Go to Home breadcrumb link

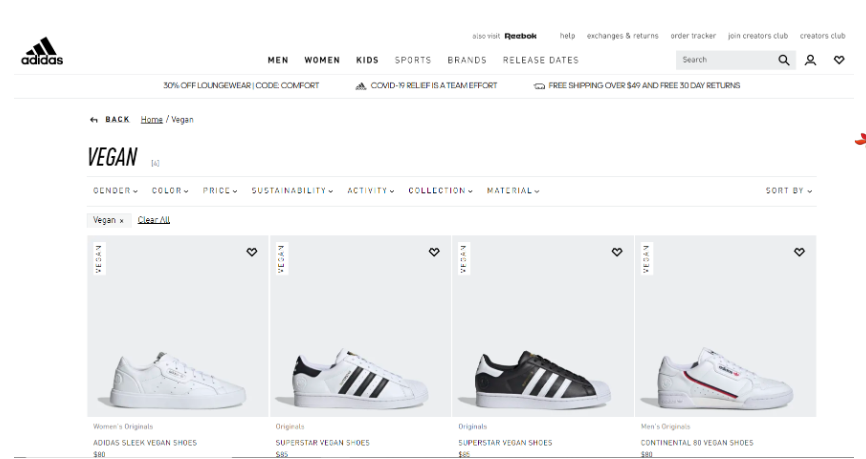click(x=151, y=120)
